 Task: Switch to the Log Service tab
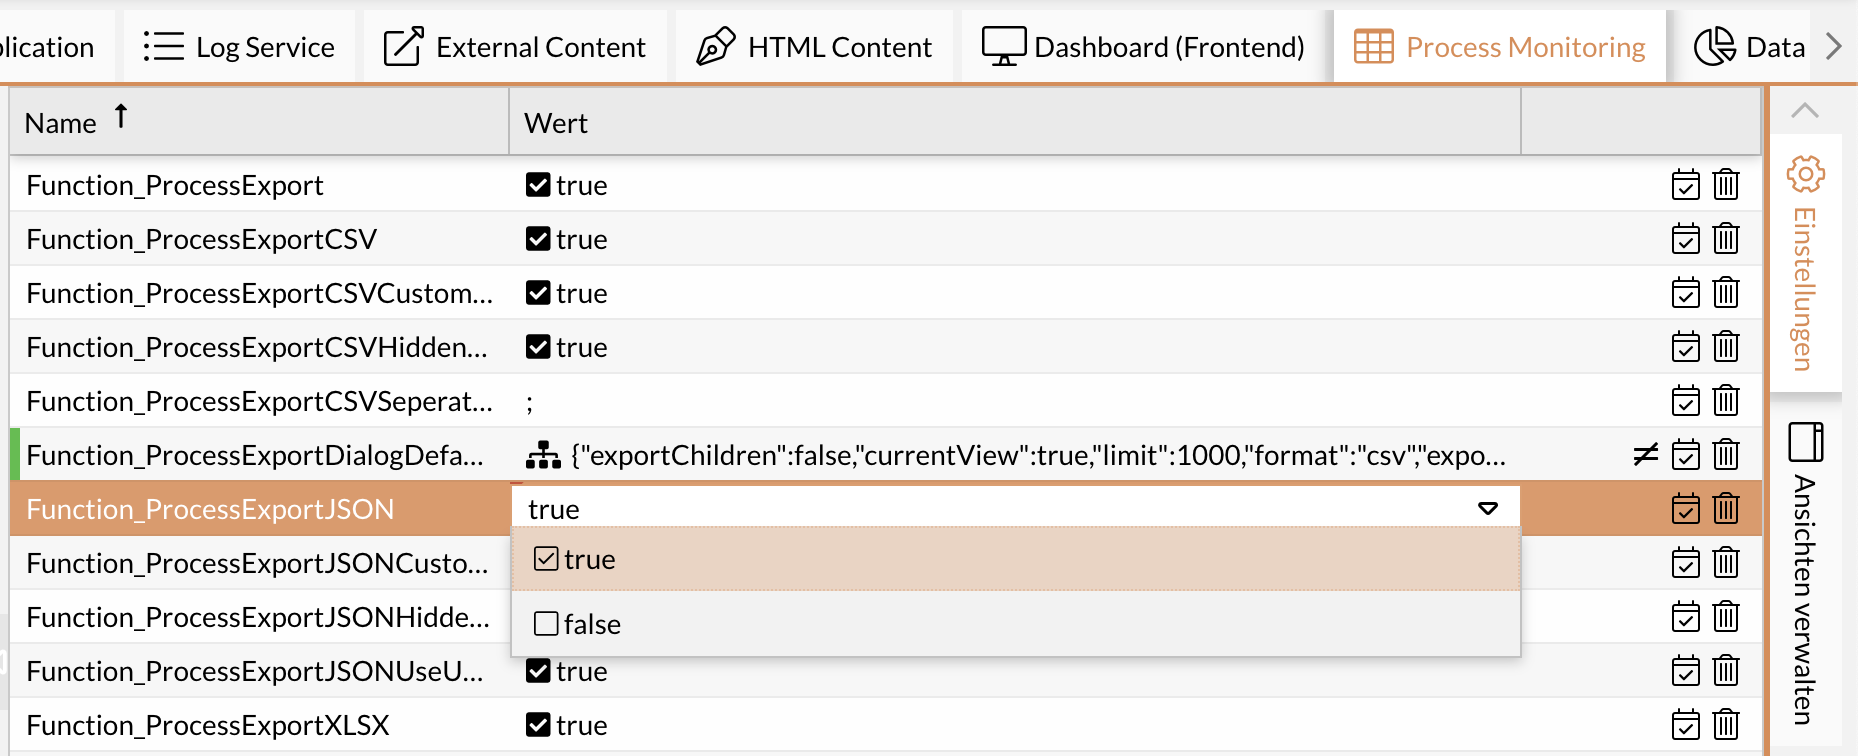[239, 46]
